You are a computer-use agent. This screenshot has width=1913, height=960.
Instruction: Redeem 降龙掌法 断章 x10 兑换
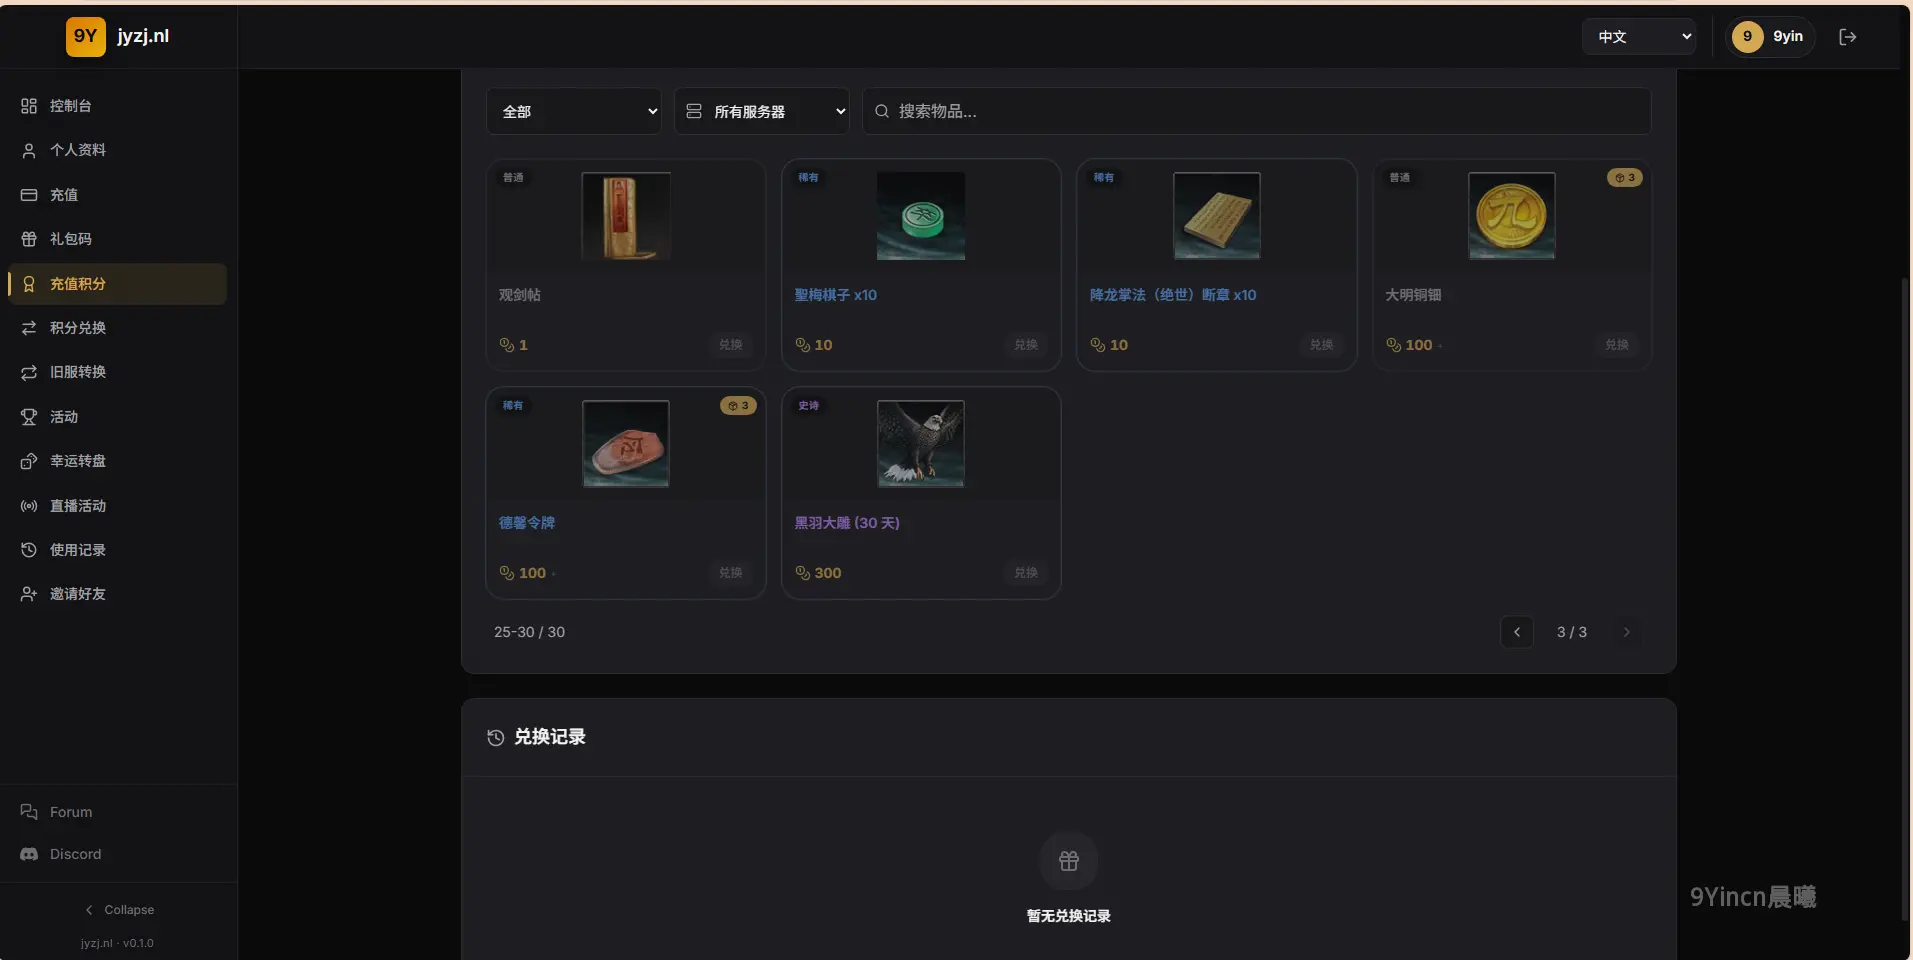click(x=1322, y=345)
